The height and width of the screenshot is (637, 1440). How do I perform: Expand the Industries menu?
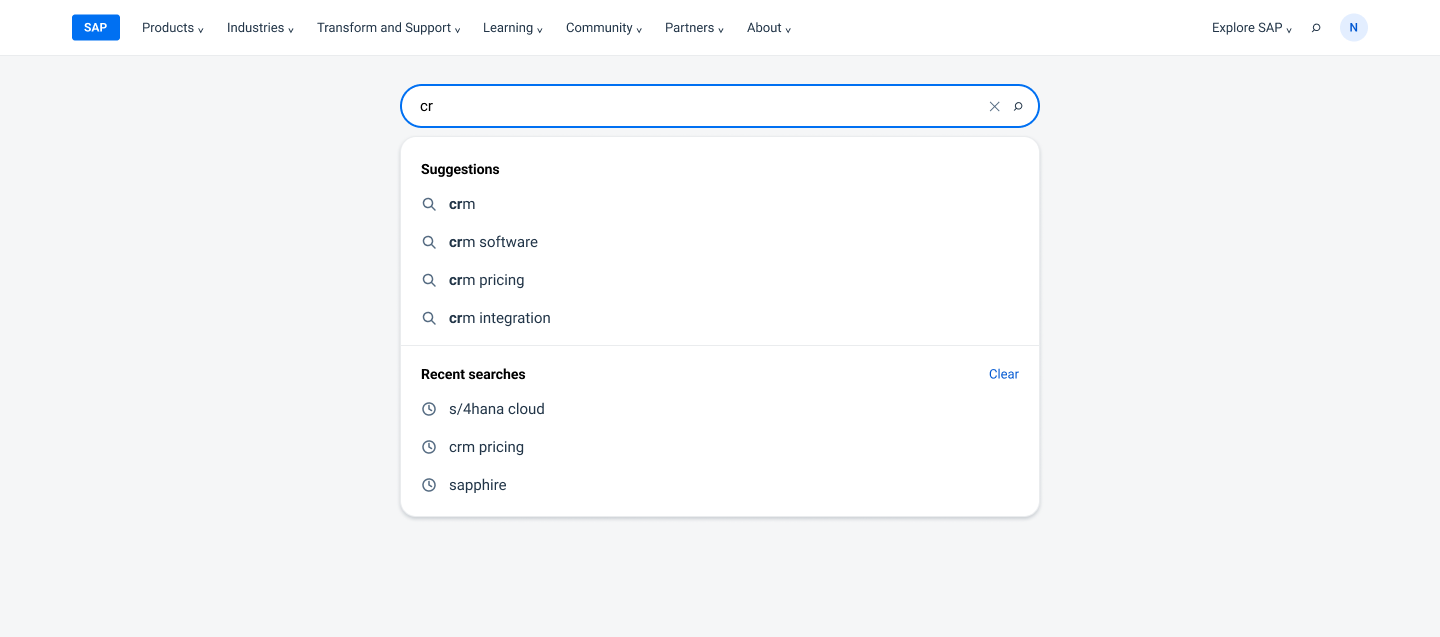point(261,28)
